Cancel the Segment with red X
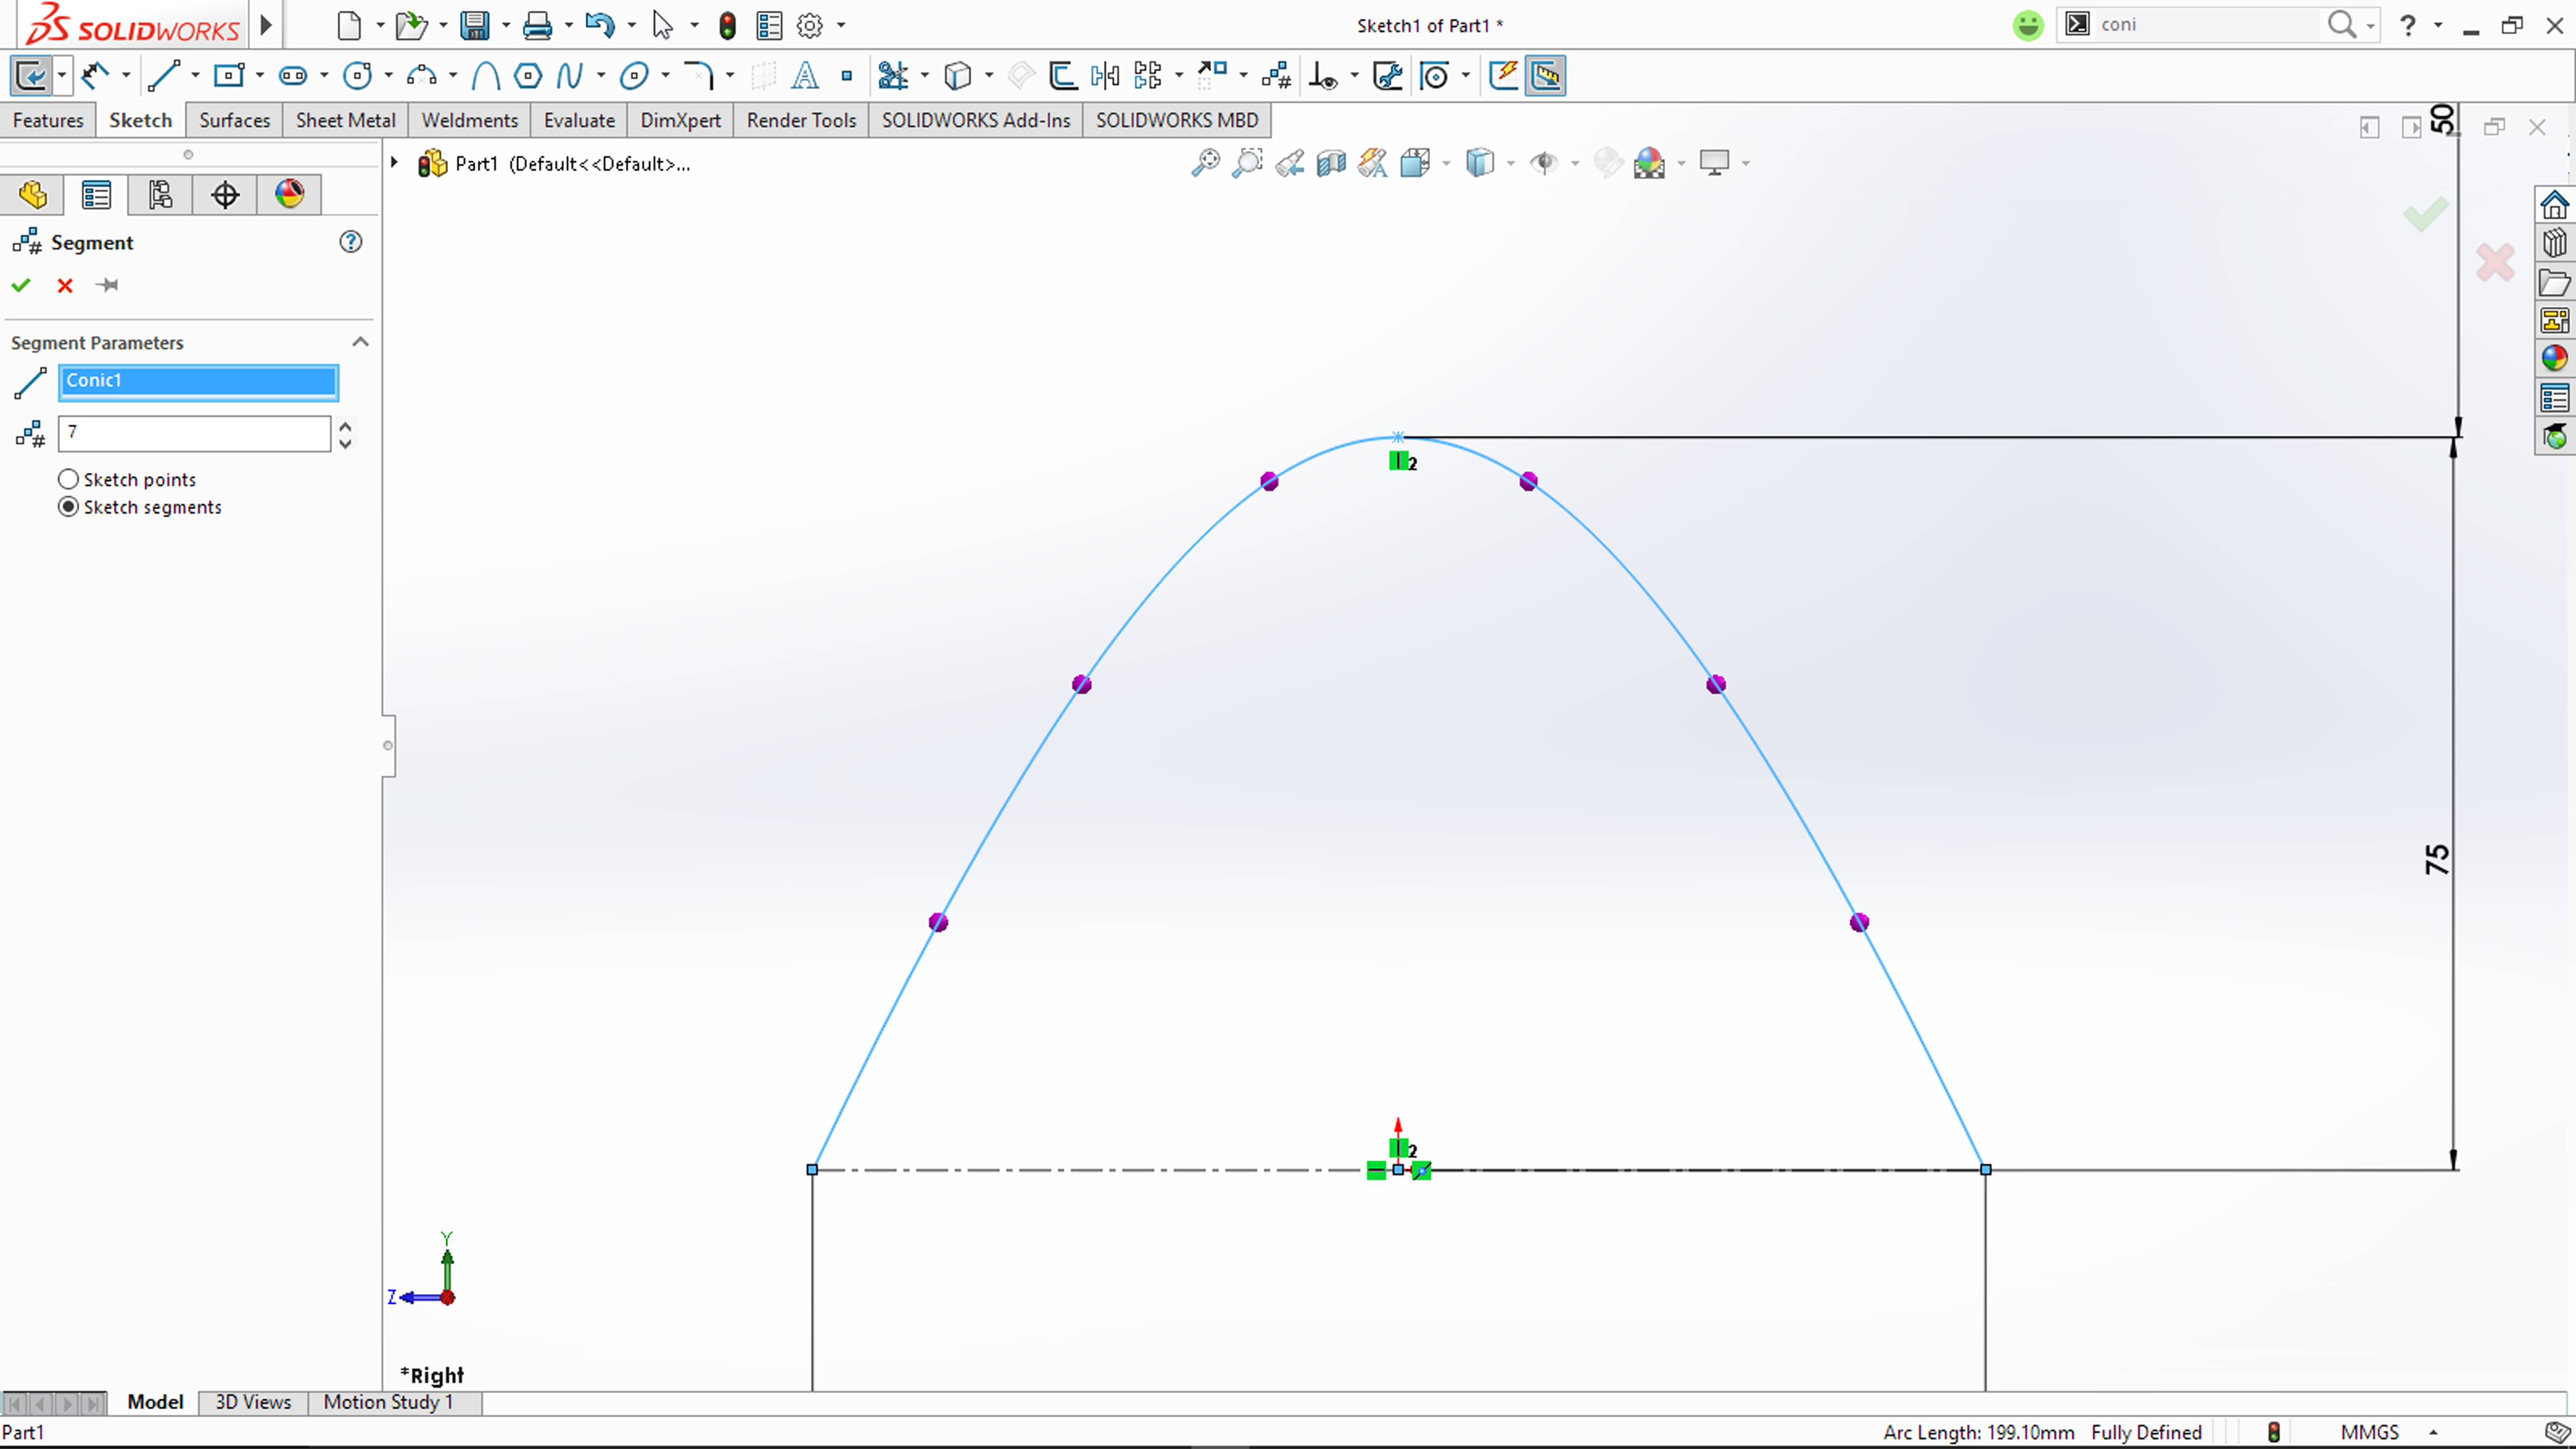 click(65, 285)
